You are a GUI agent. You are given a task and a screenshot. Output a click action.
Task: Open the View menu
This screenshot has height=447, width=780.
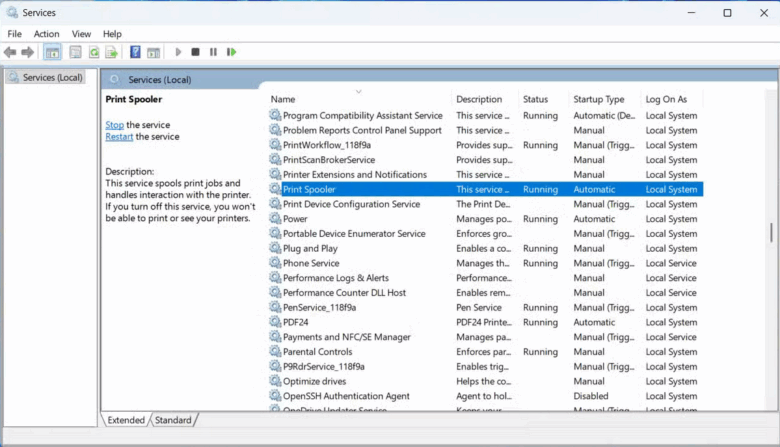click(x=81, y=34)
